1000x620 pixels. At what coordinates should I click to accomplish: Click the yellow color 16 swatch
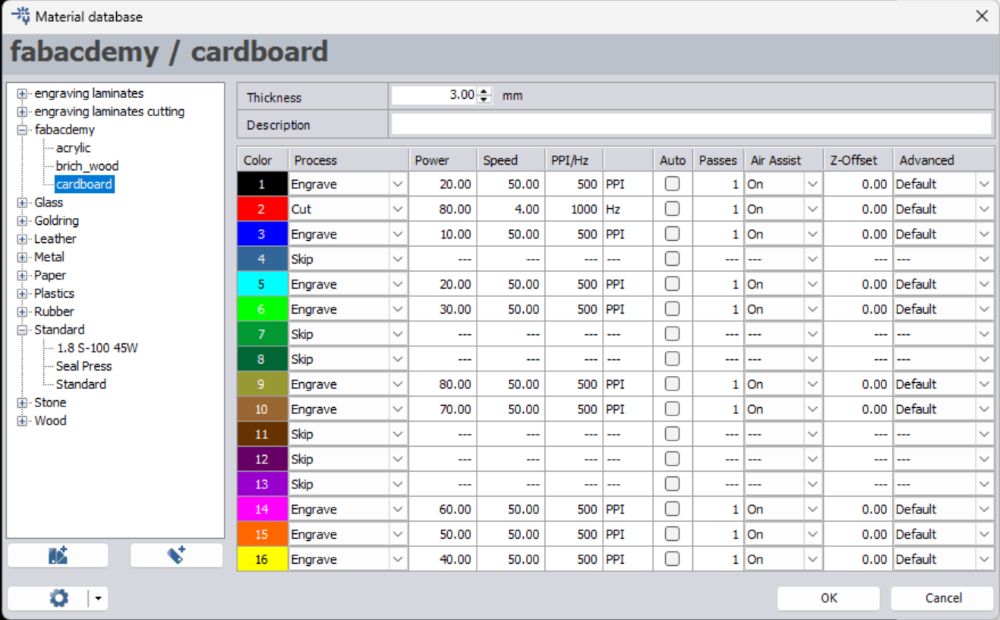point(262,559)
